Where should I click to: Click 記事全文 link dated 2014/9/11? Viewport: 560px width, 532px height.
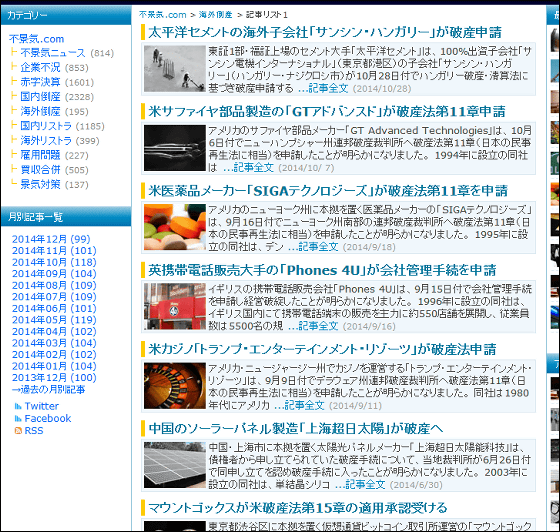click(x=299, y=405)
